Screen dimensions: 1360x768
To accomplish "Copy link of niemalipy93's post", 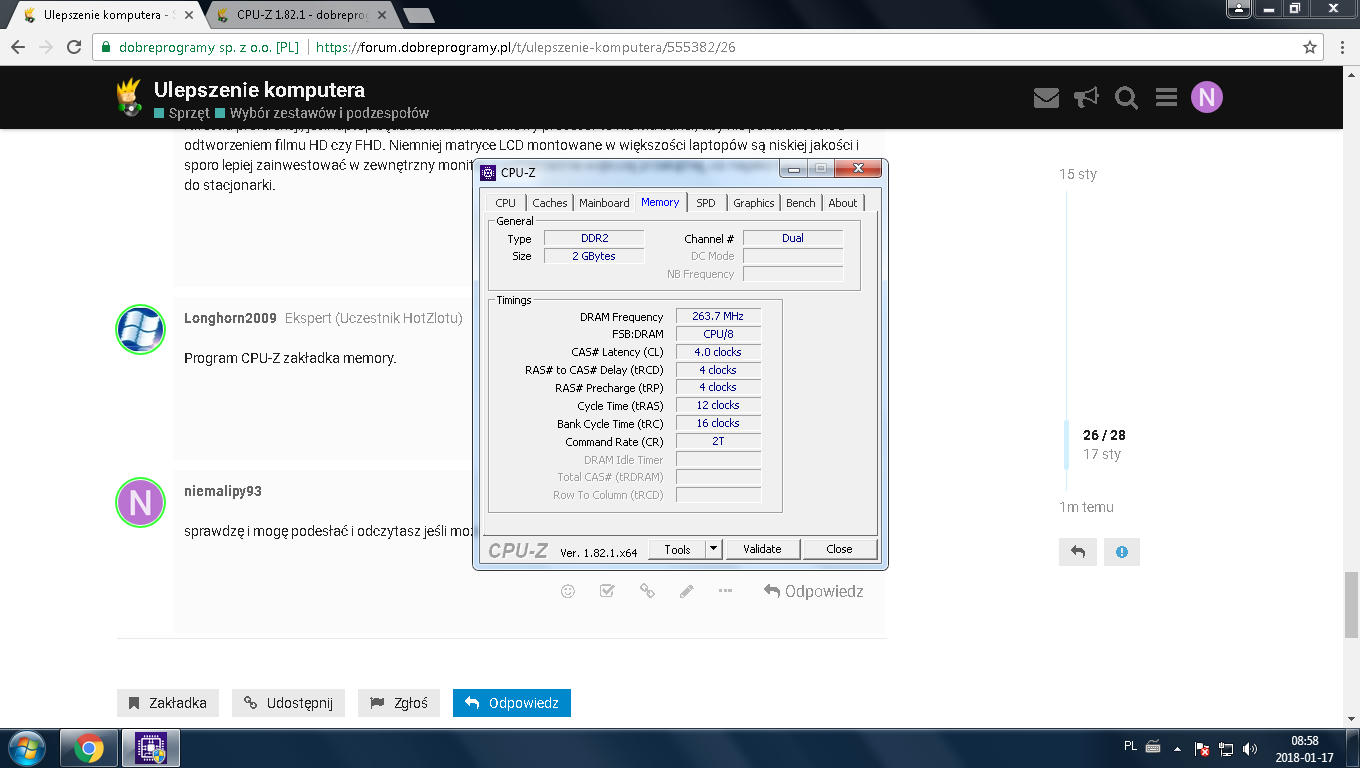I will click(x=647, y=591).
